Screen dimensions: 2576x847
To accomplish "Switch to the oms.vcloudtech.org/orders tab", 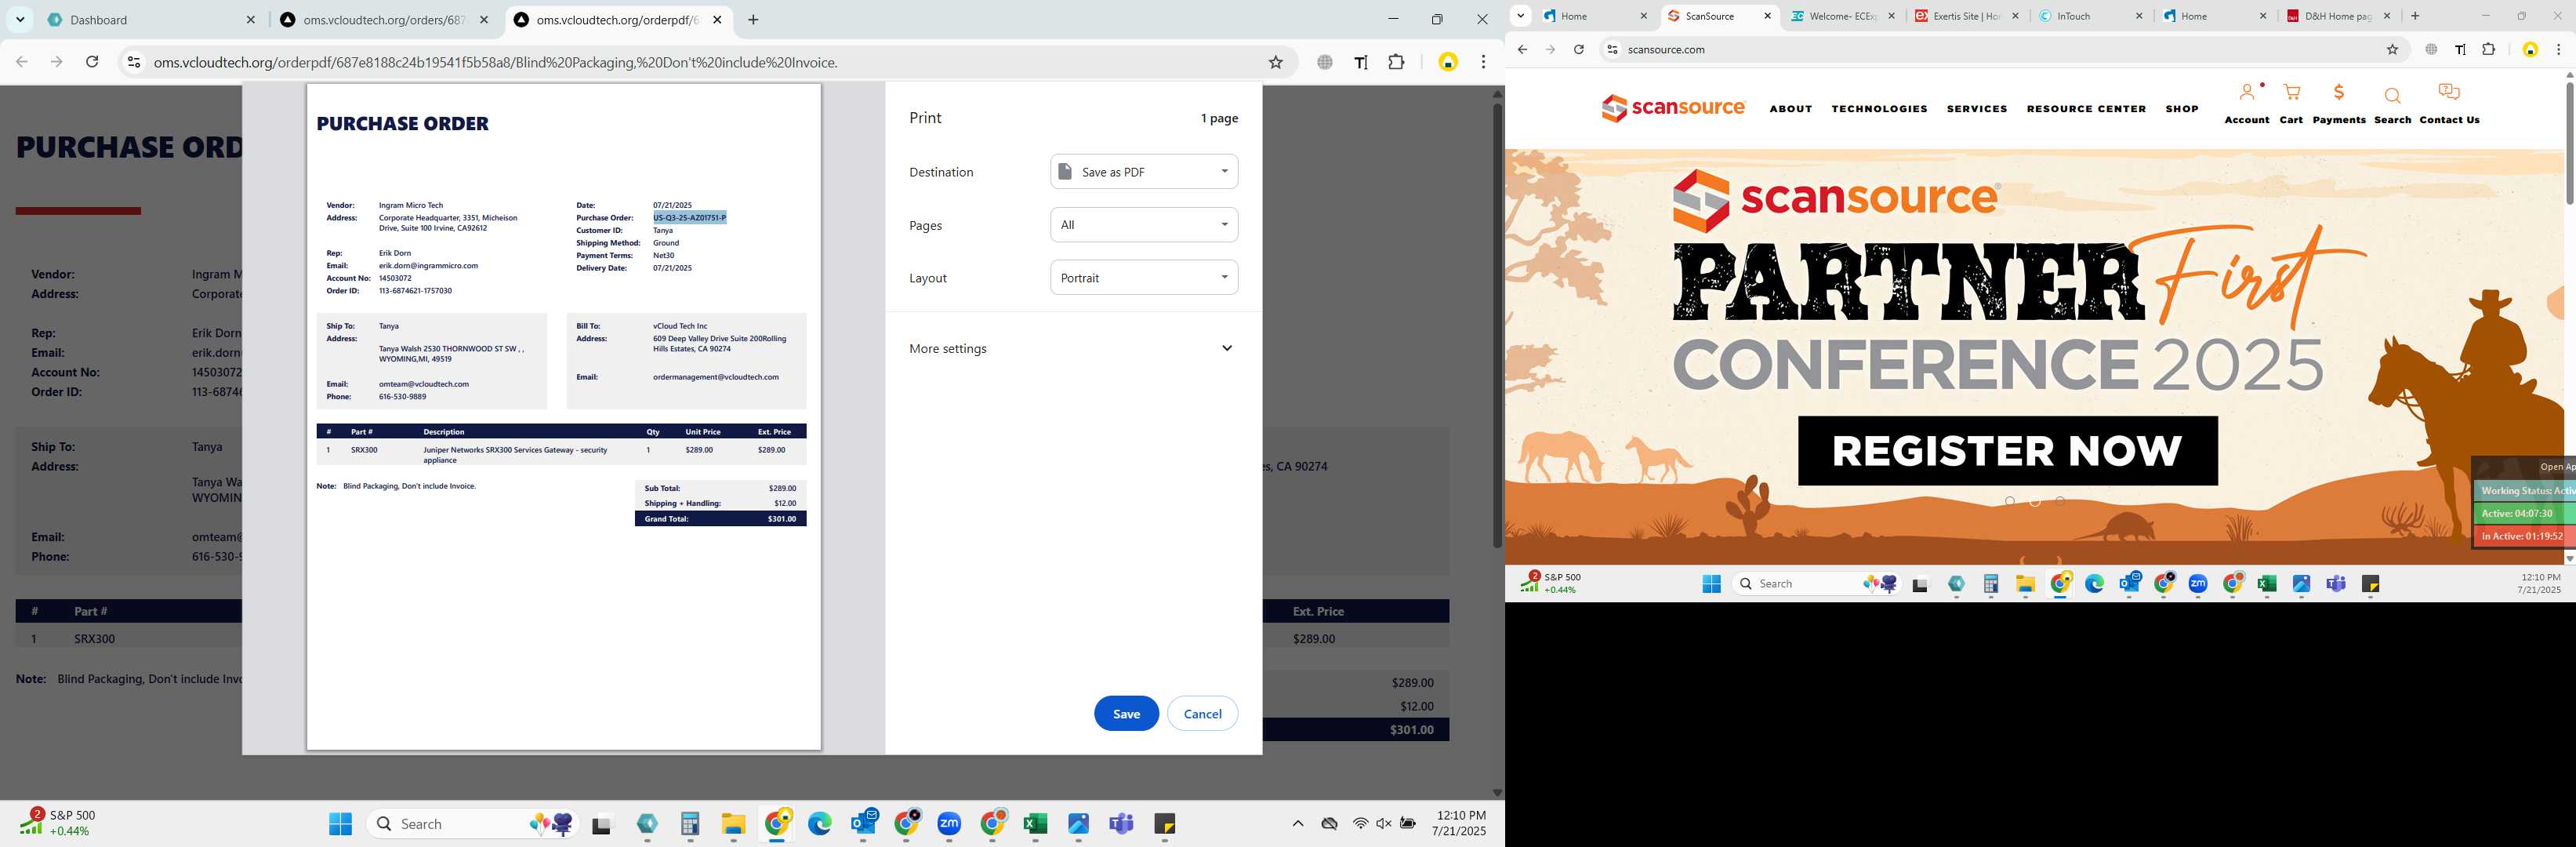I will coord(384,20).
